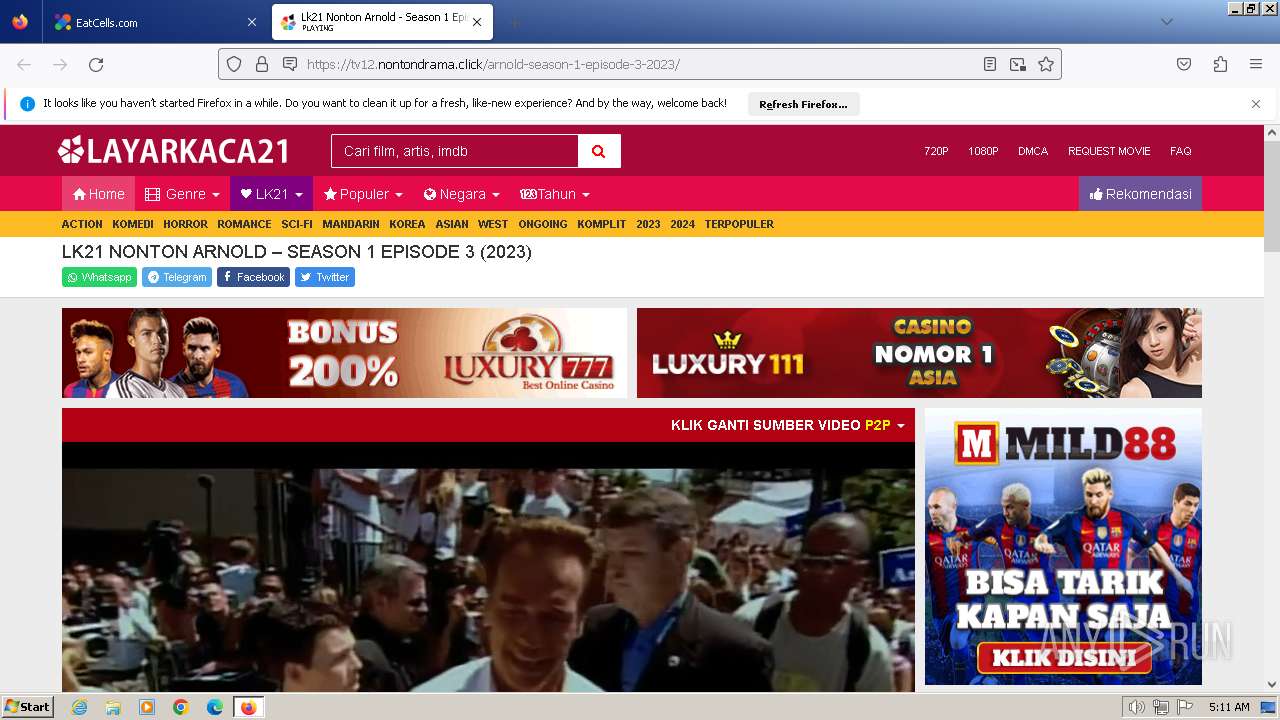This screenshot has width=1280, height=720.
Task: Share via the Telegram button
Action: (x=177, y=277)
